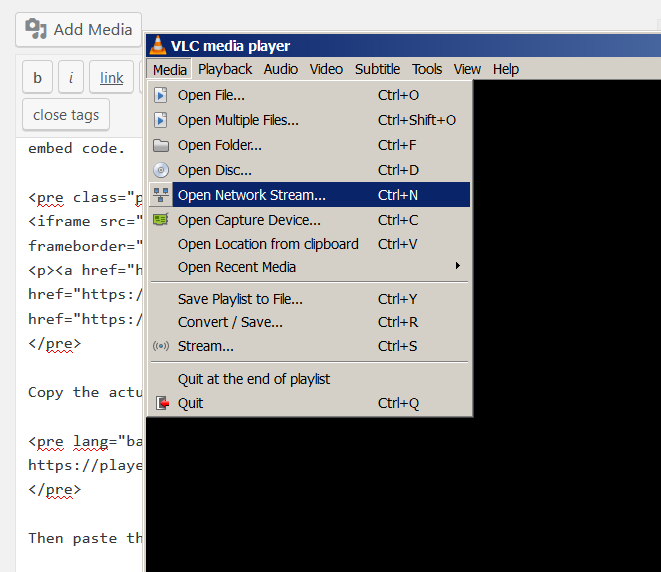The width and height of the screenshot is (661, 572).
Task: Open the Playback menu
Action: pyautogui.click(x=225, y=69)
